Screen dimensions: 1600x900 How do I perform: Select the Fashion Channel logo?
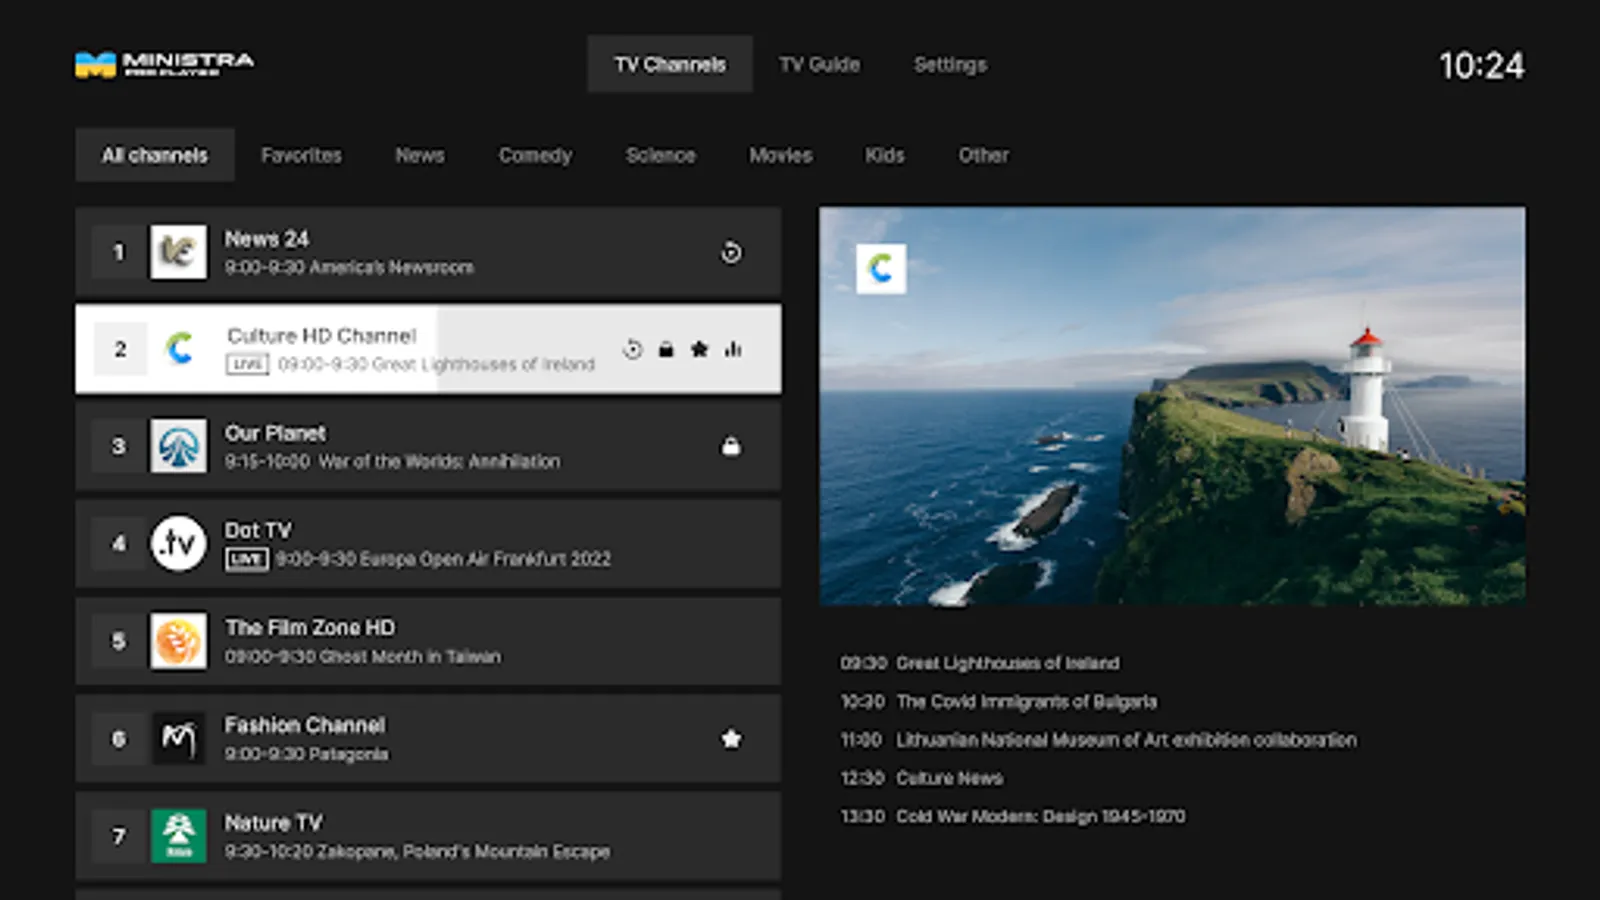click(179, 738)
